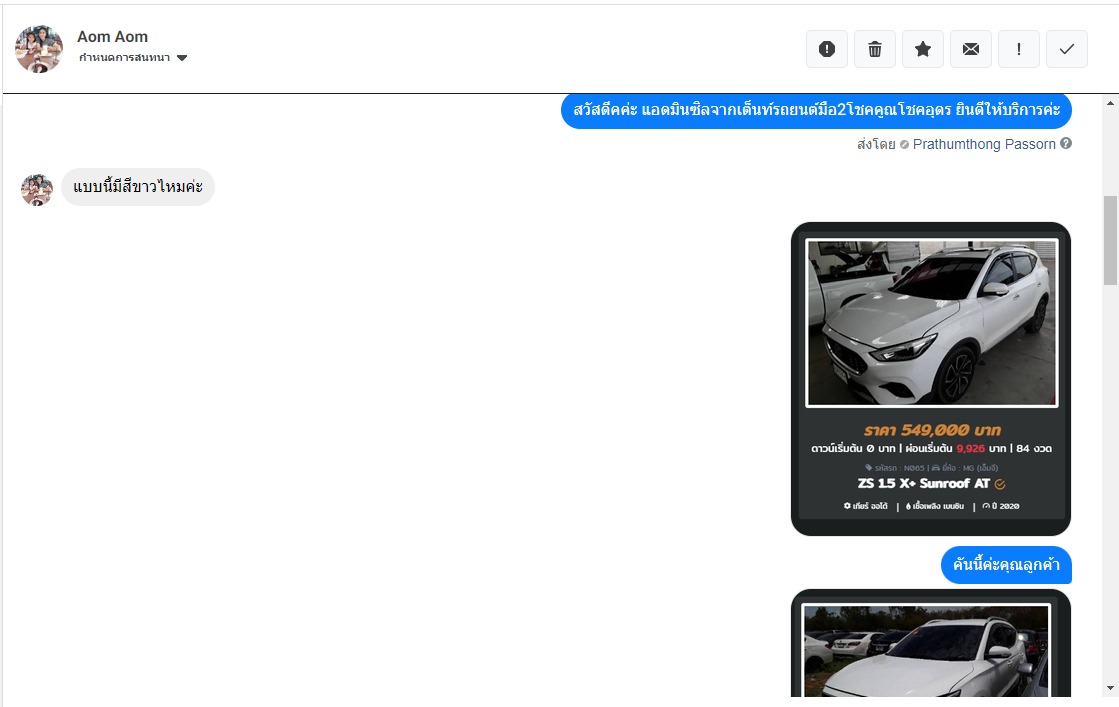Mark conversation unread with envelope icon
This screenshot has width=1119, height=707.
point(971,49)
